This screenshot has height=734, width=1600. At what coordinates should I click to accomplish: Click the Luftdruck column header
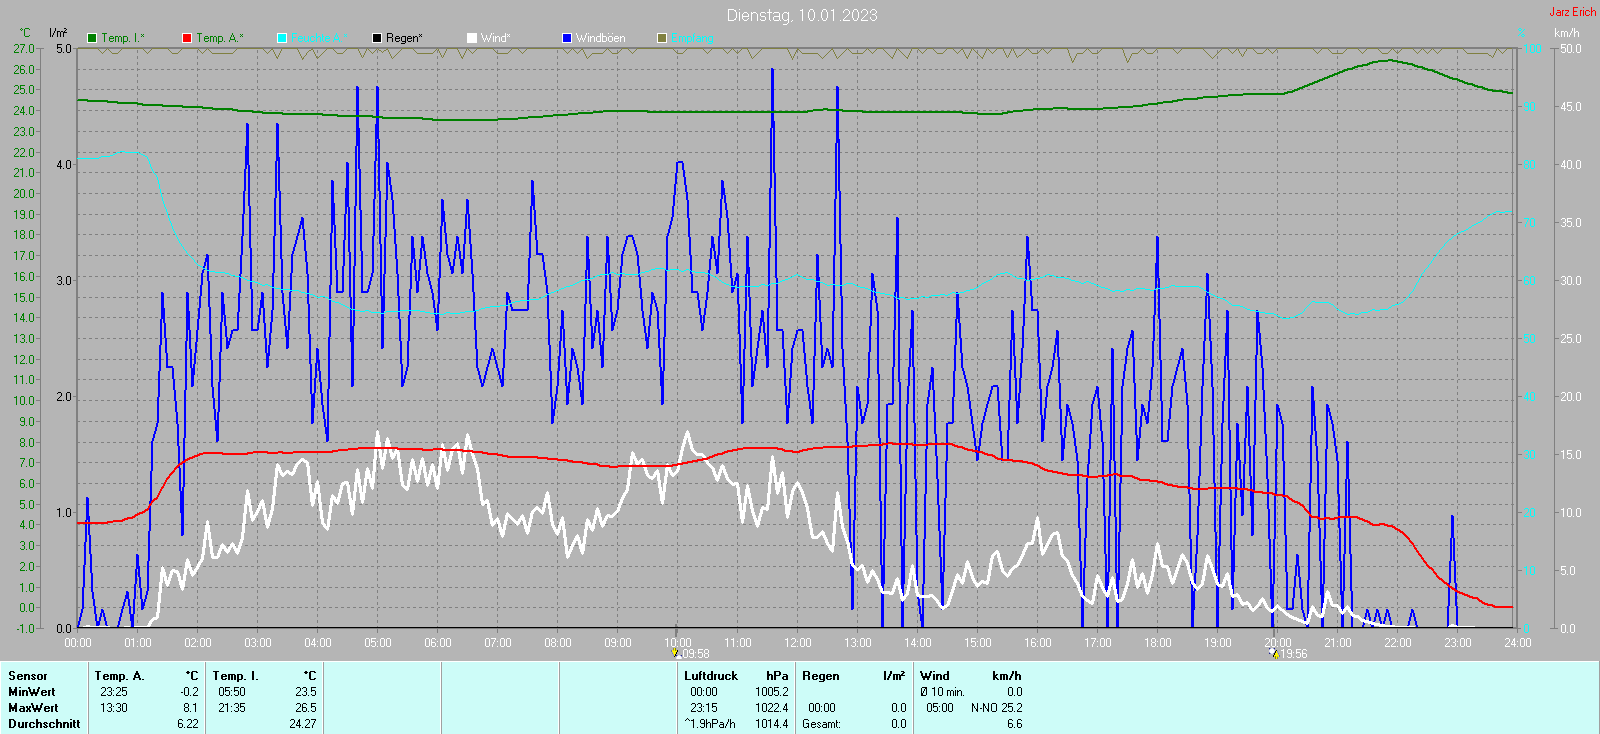click(711, 676)
